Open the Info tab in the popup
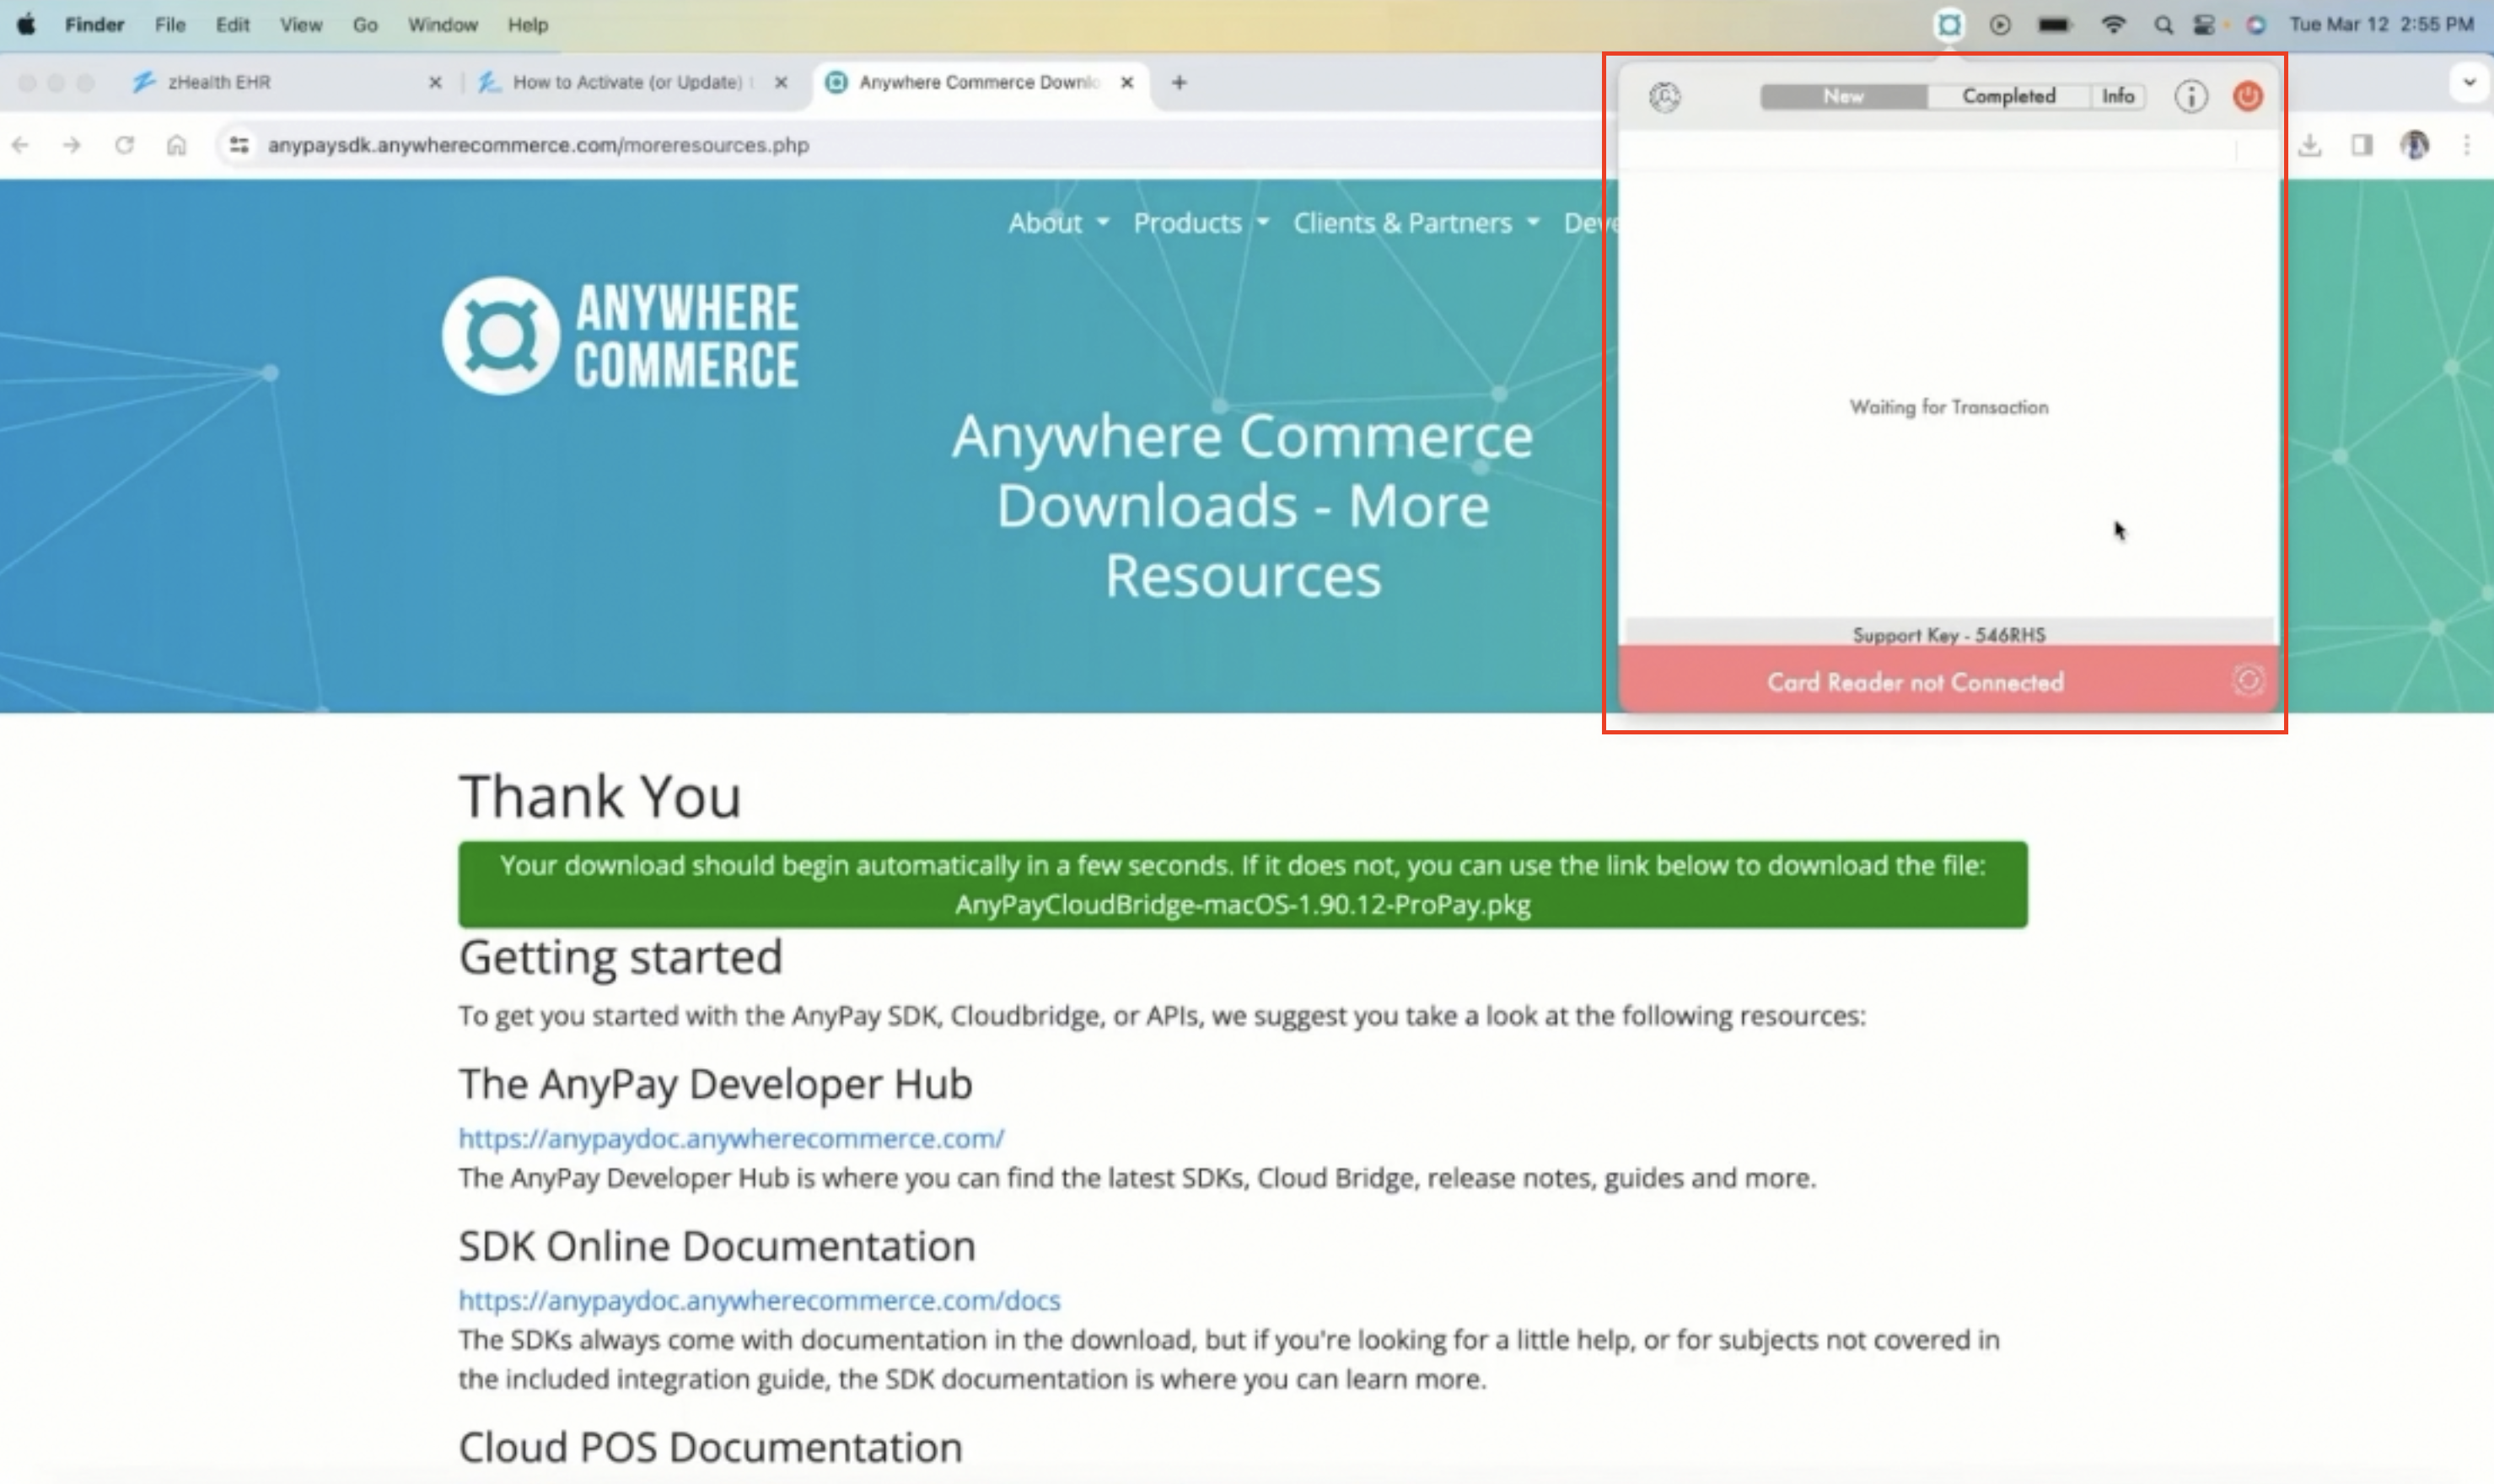The height and width of the screenshot is (1484, 2494). pos(2118,96)
